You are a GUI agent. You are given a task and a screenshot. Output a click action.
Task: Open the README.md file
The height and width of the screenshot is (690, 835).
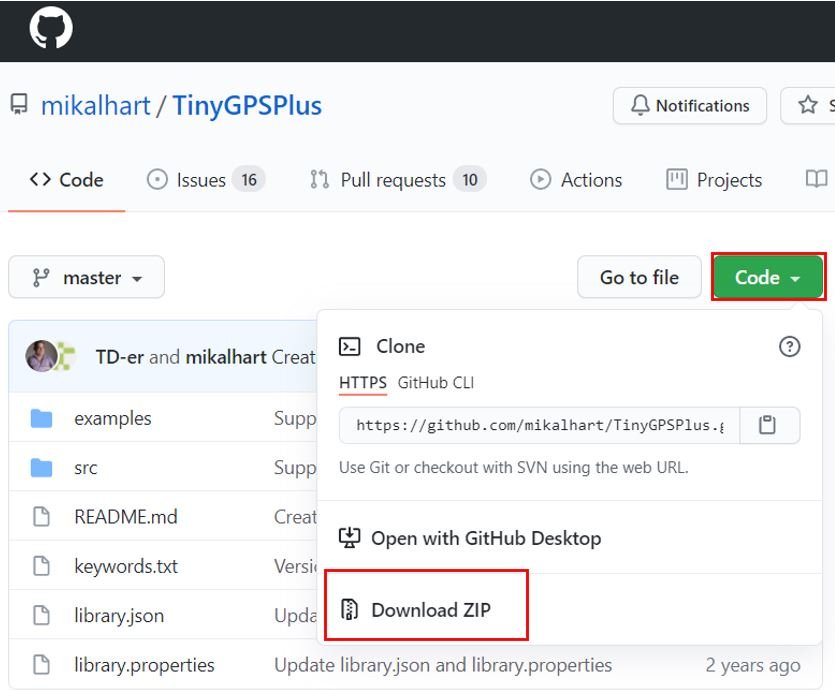(x=126, y=516)
